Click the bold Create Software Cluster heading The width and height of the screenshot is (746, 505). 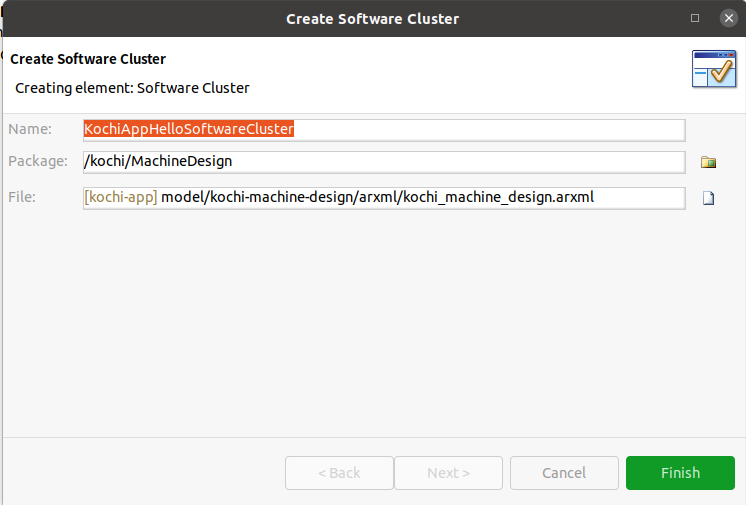(x=88, y=59)
